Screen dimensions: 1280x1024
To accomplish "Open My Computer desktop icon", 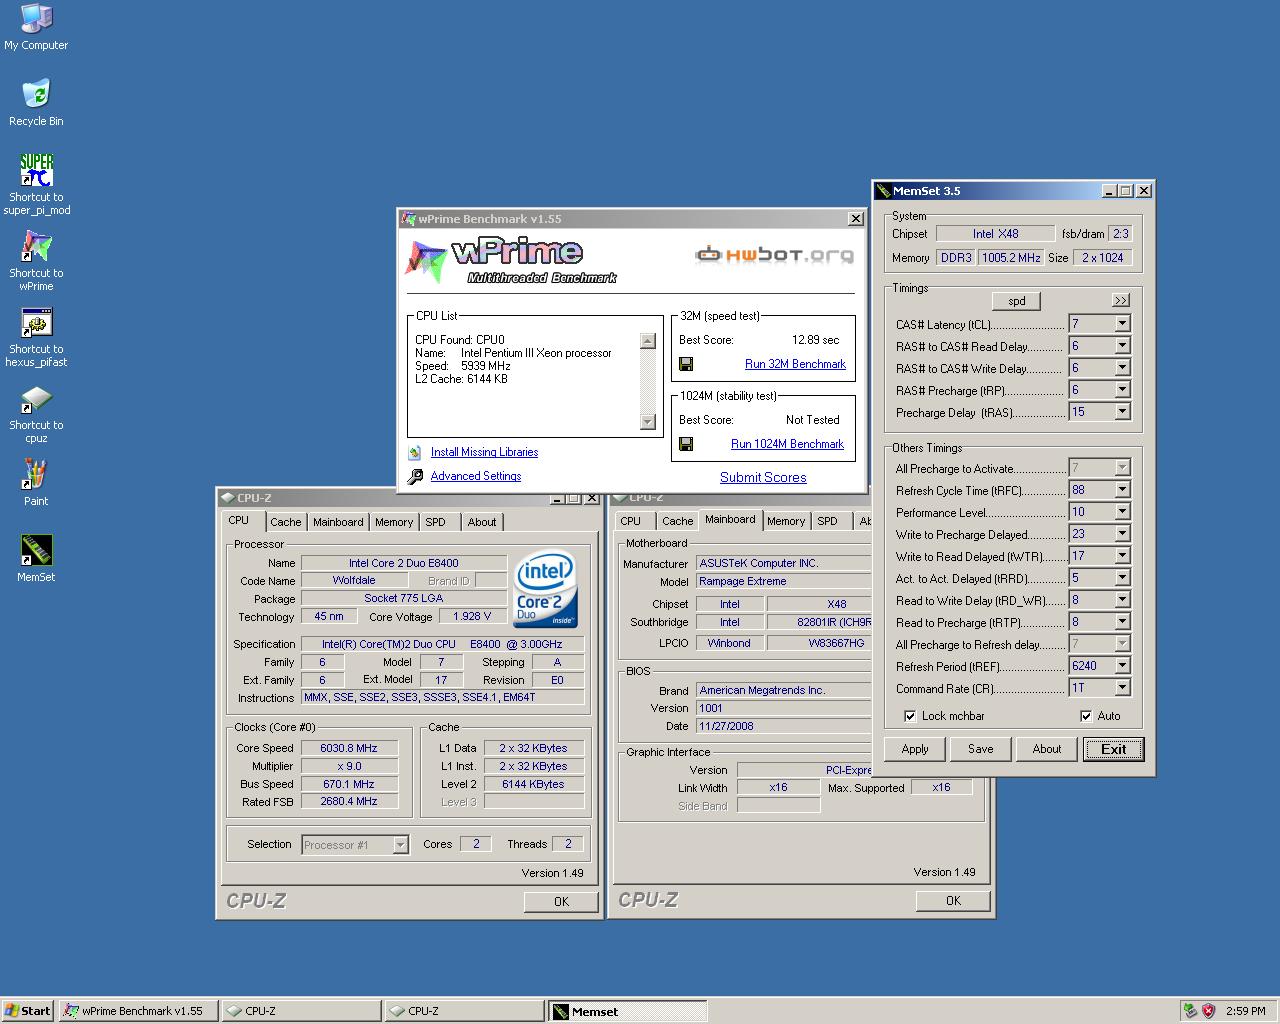I will [x=36, y=20].
